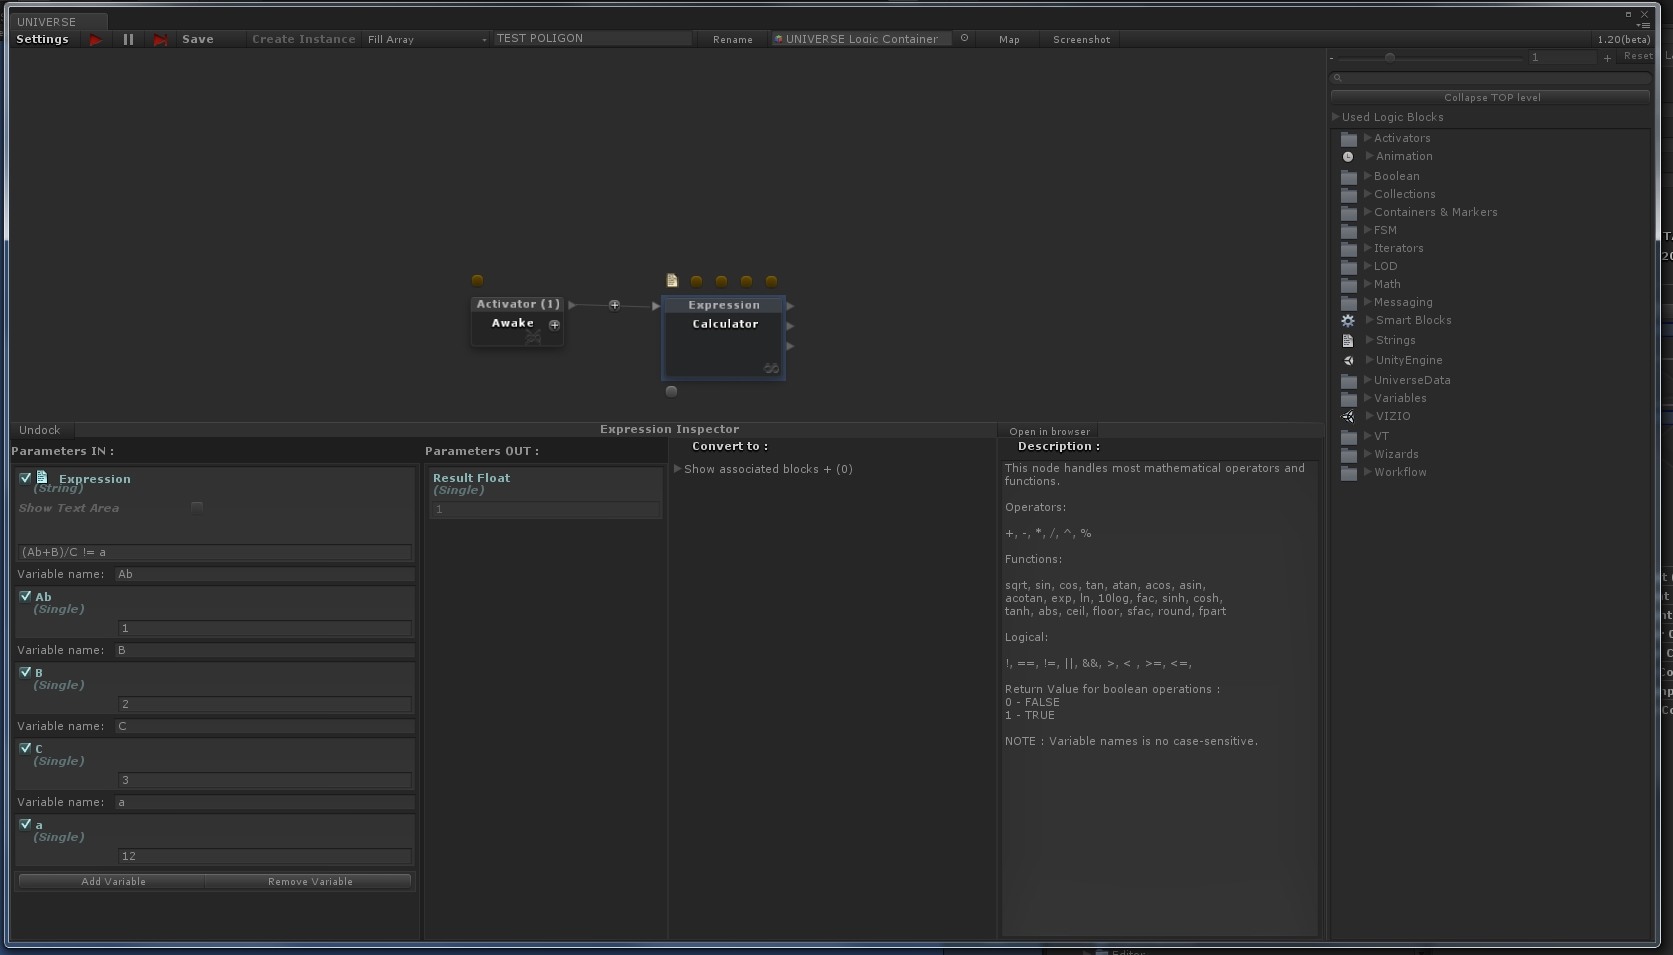Click the Add Variable button

pyautogui.click(x=113, y=882)
